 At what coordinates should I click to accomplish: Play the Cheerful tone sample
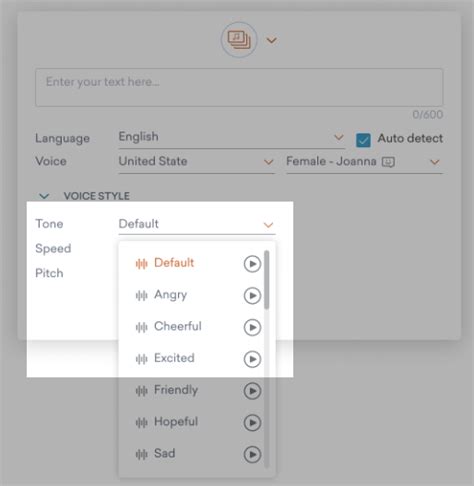(252, 327)
